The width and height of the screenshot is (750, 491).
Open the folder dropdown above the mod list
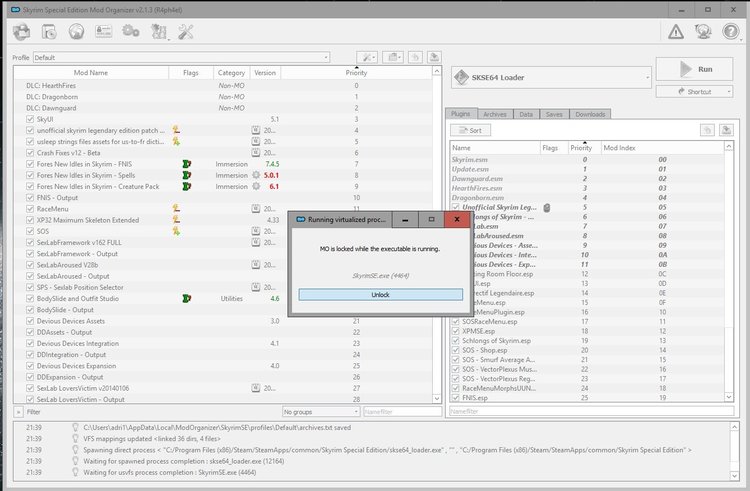tap(393, 57)
